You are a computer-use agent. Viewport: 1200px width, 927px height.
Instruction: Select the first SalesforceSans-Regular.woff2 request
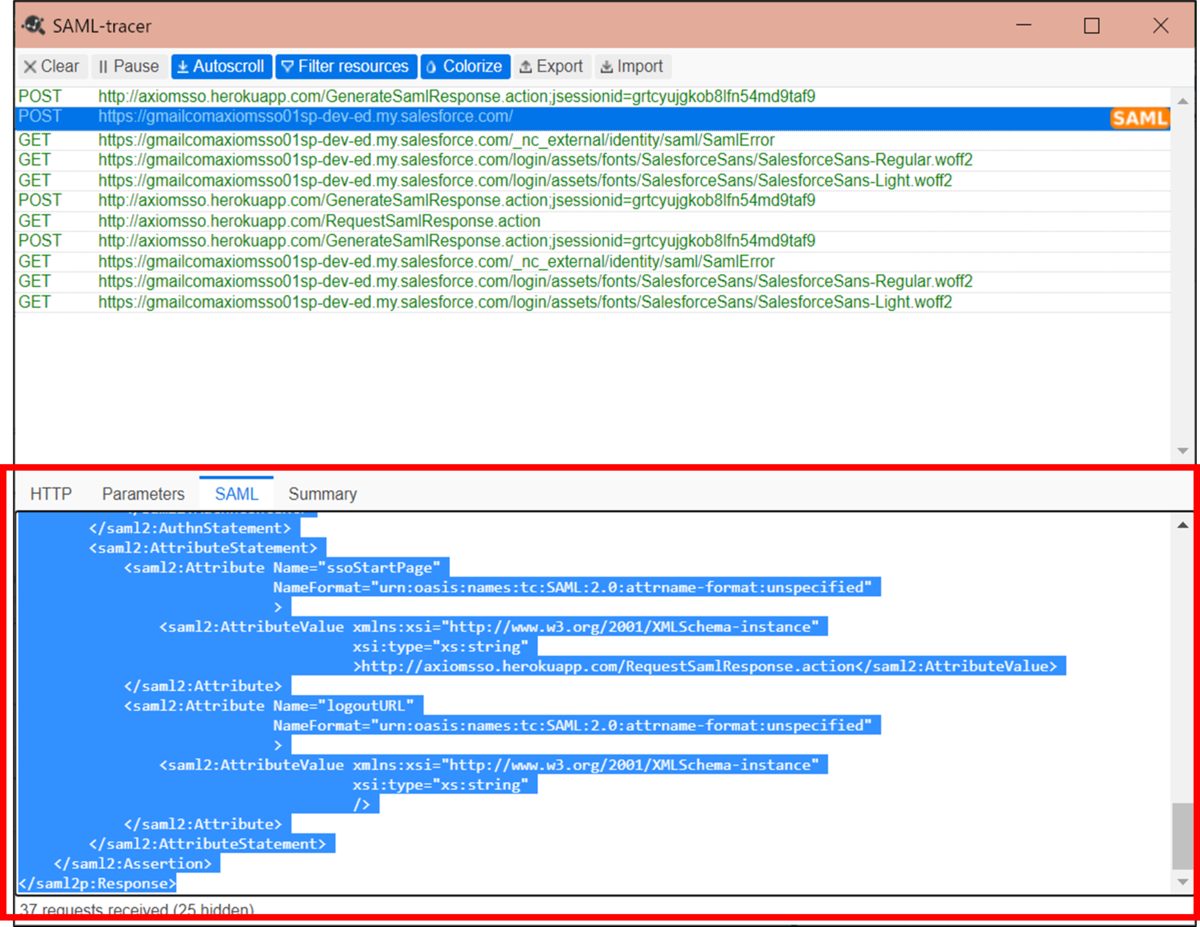pos(592,160)
